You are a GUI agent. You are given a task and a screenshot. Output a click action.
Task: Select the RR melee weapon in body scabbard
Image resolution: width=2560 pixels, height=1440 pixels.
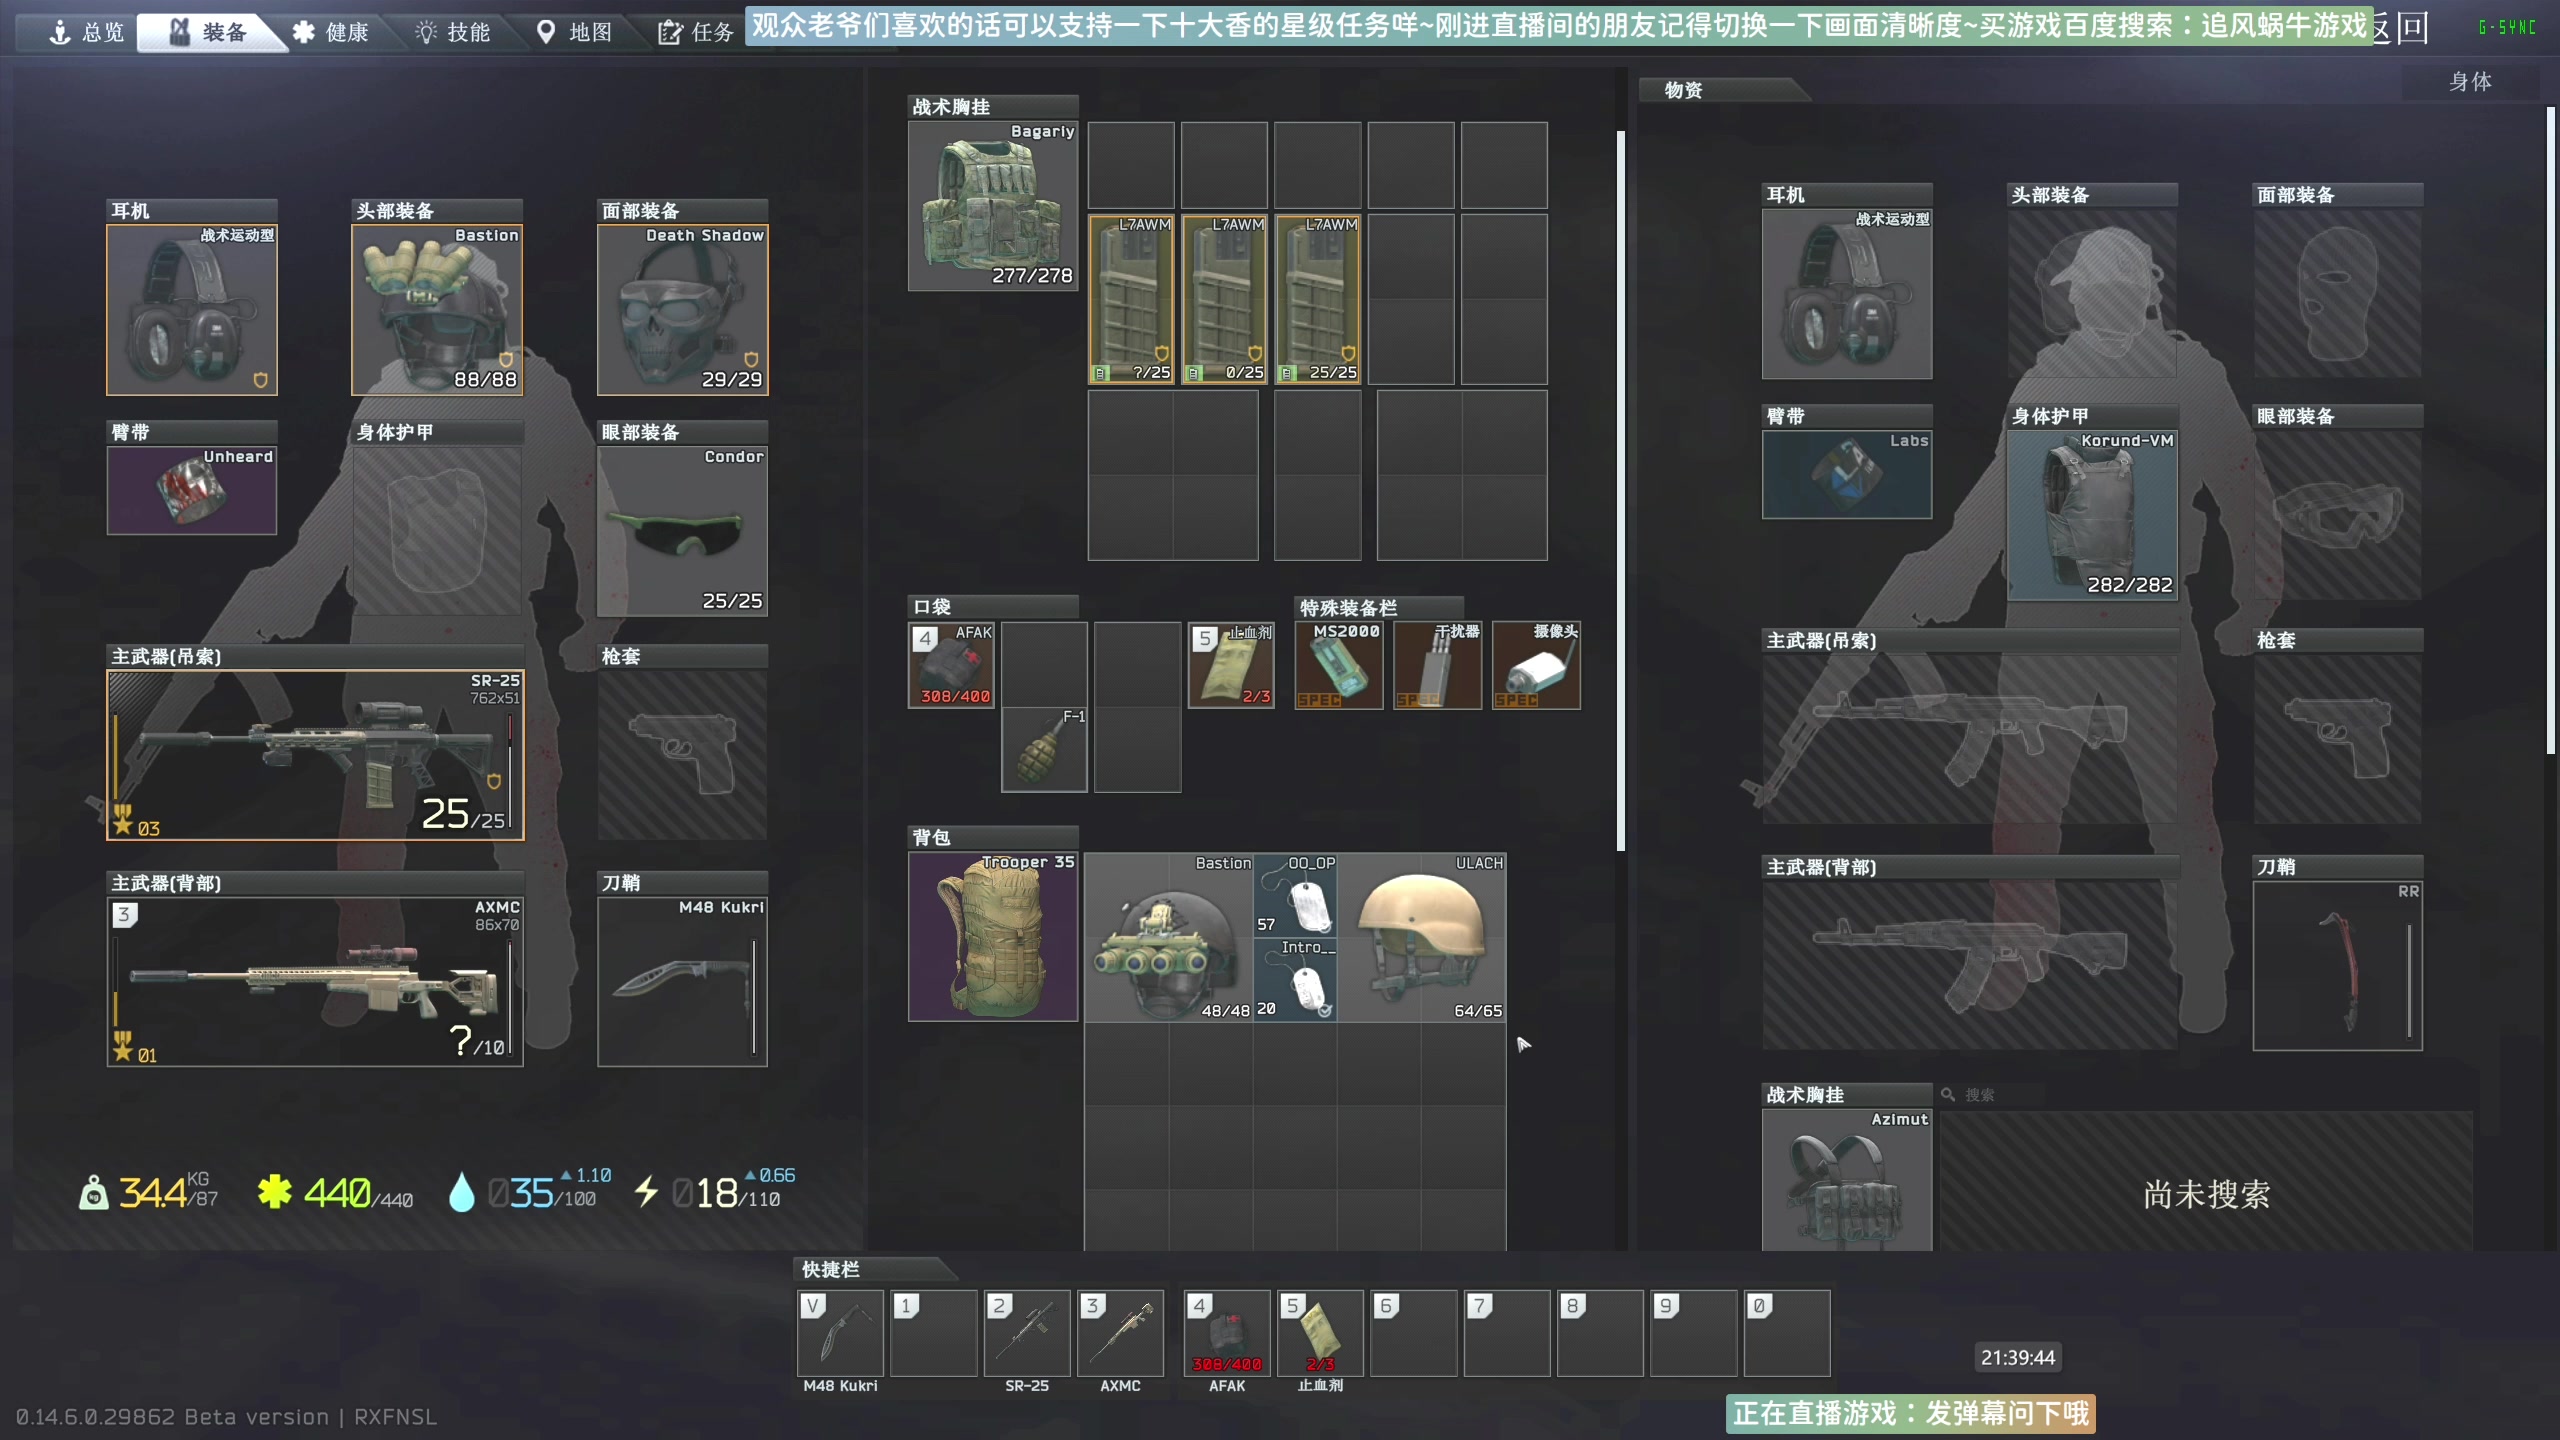point(2338,965)
